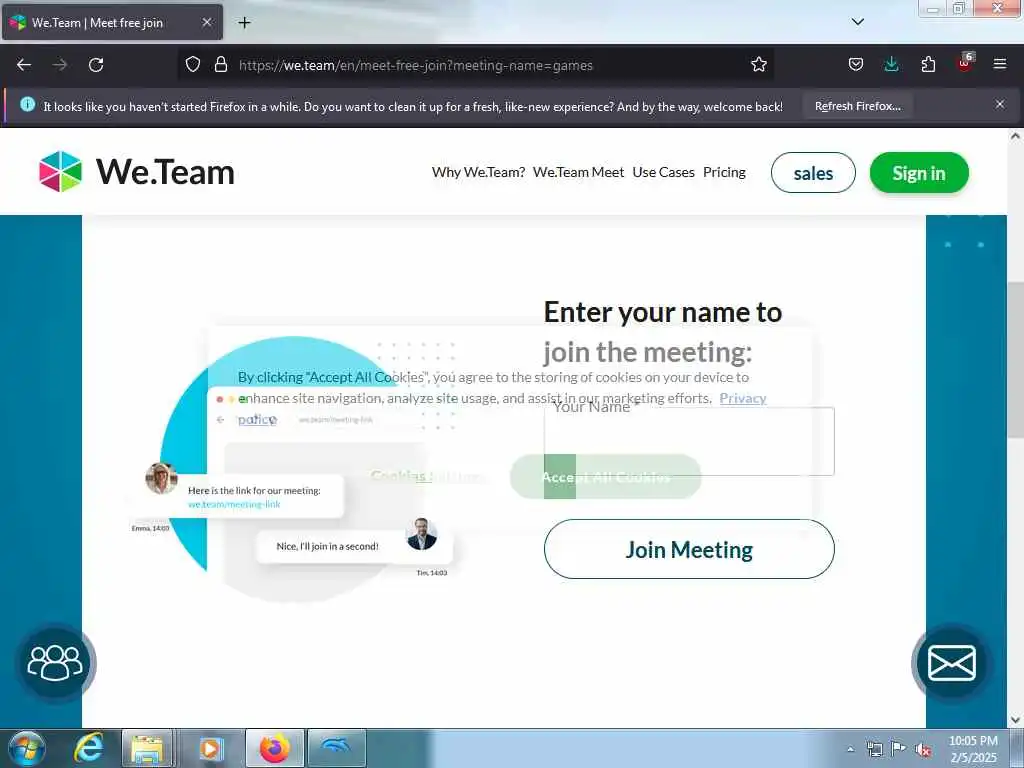
Task: Launch Internet Explorer from taskbar
Action: coord(89,748)
